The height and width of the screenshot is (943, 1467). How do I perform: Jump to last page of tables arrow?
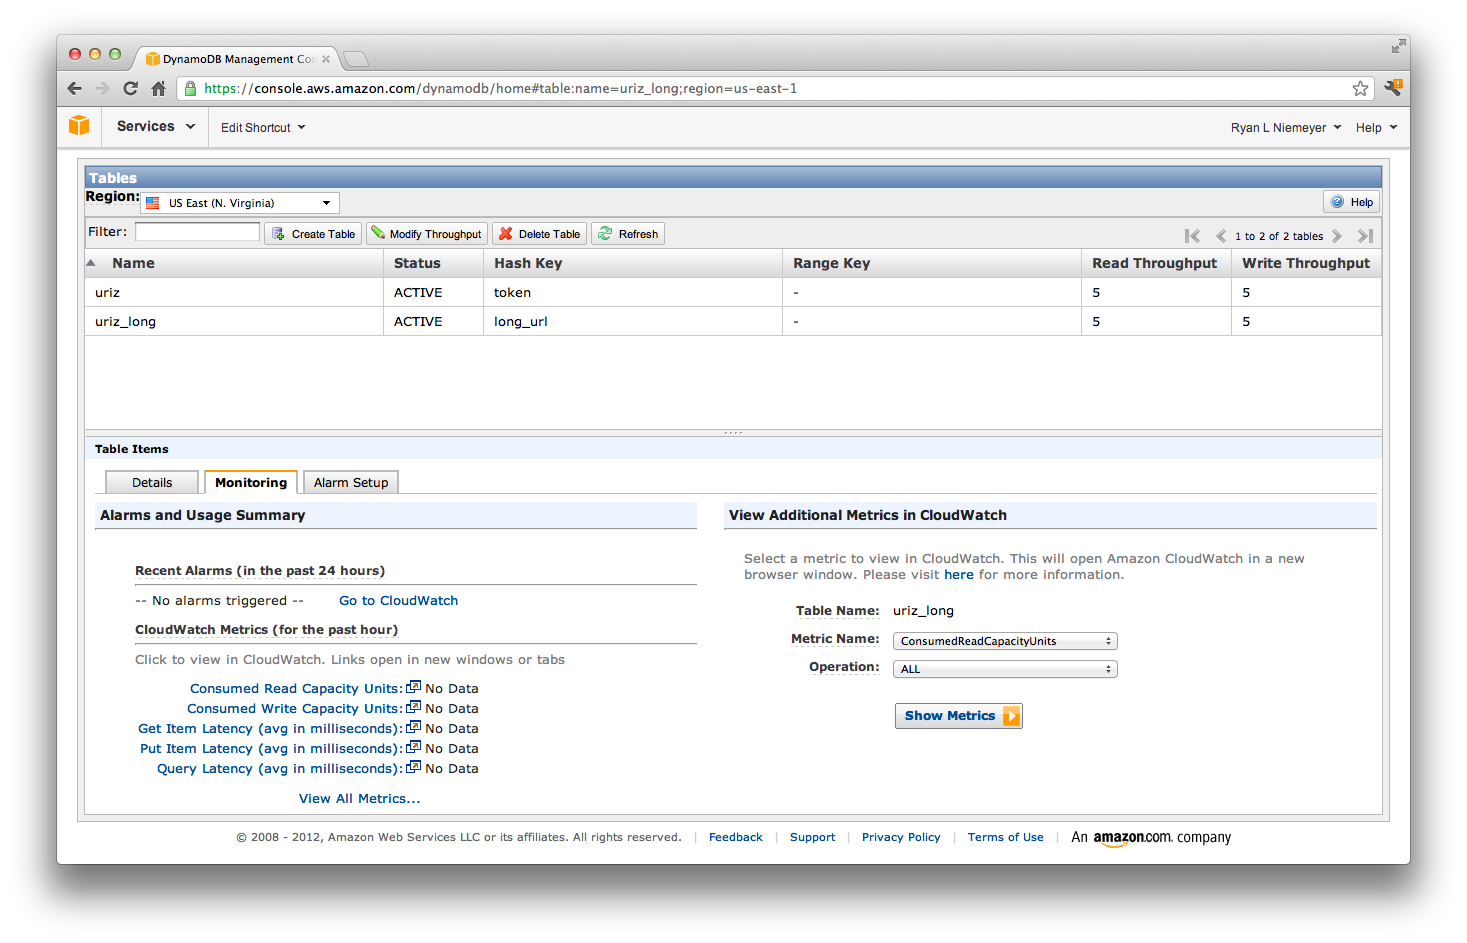[1365, 235]
